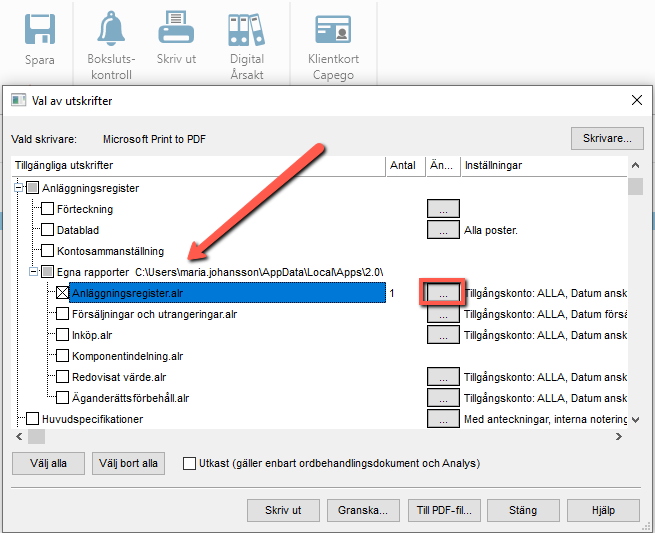Click the Skriv ut printer icon
Viewport: 655px width, 533px height.
(x=176, y=28)
